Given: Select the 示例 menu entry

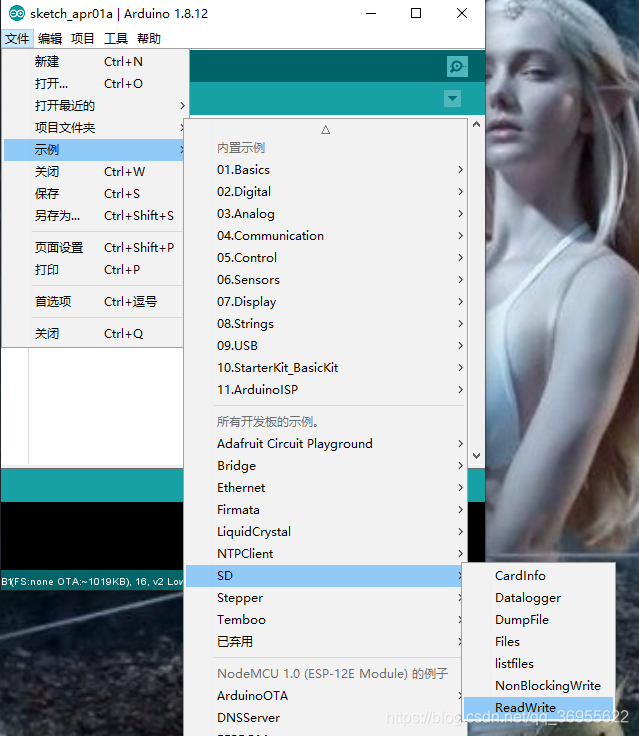Looking at the screenshot, I should point(94,150).
